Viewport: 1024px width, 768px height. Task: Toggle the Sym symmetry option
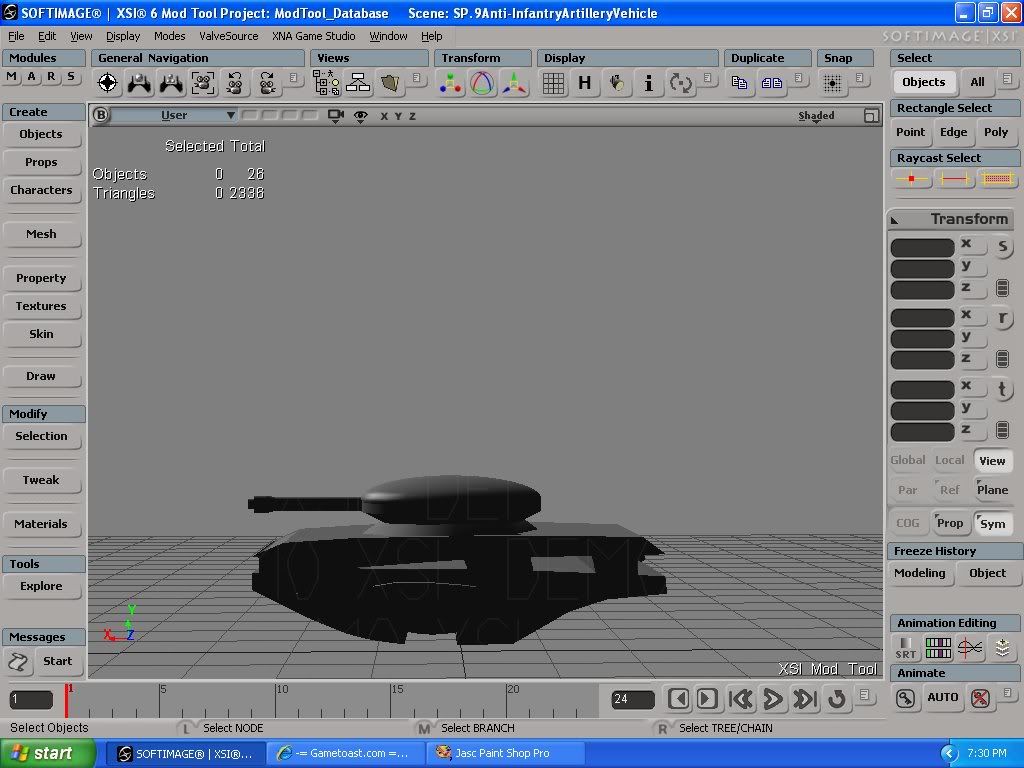pos(992,524)
